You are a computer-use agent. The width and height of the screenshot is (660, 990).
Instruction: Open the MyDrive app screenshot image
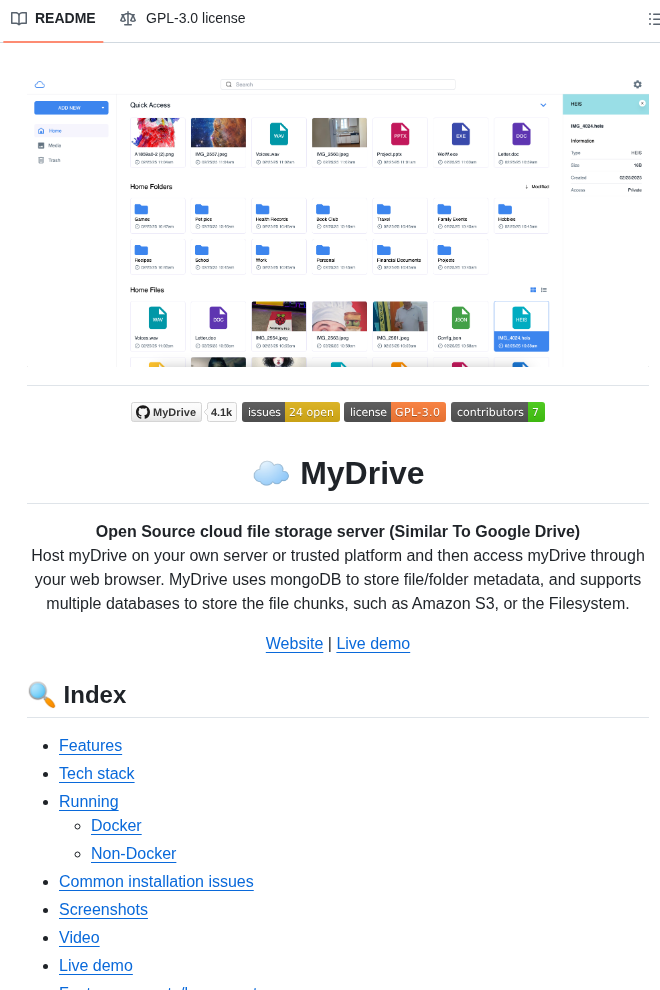(x=338, y=220)
